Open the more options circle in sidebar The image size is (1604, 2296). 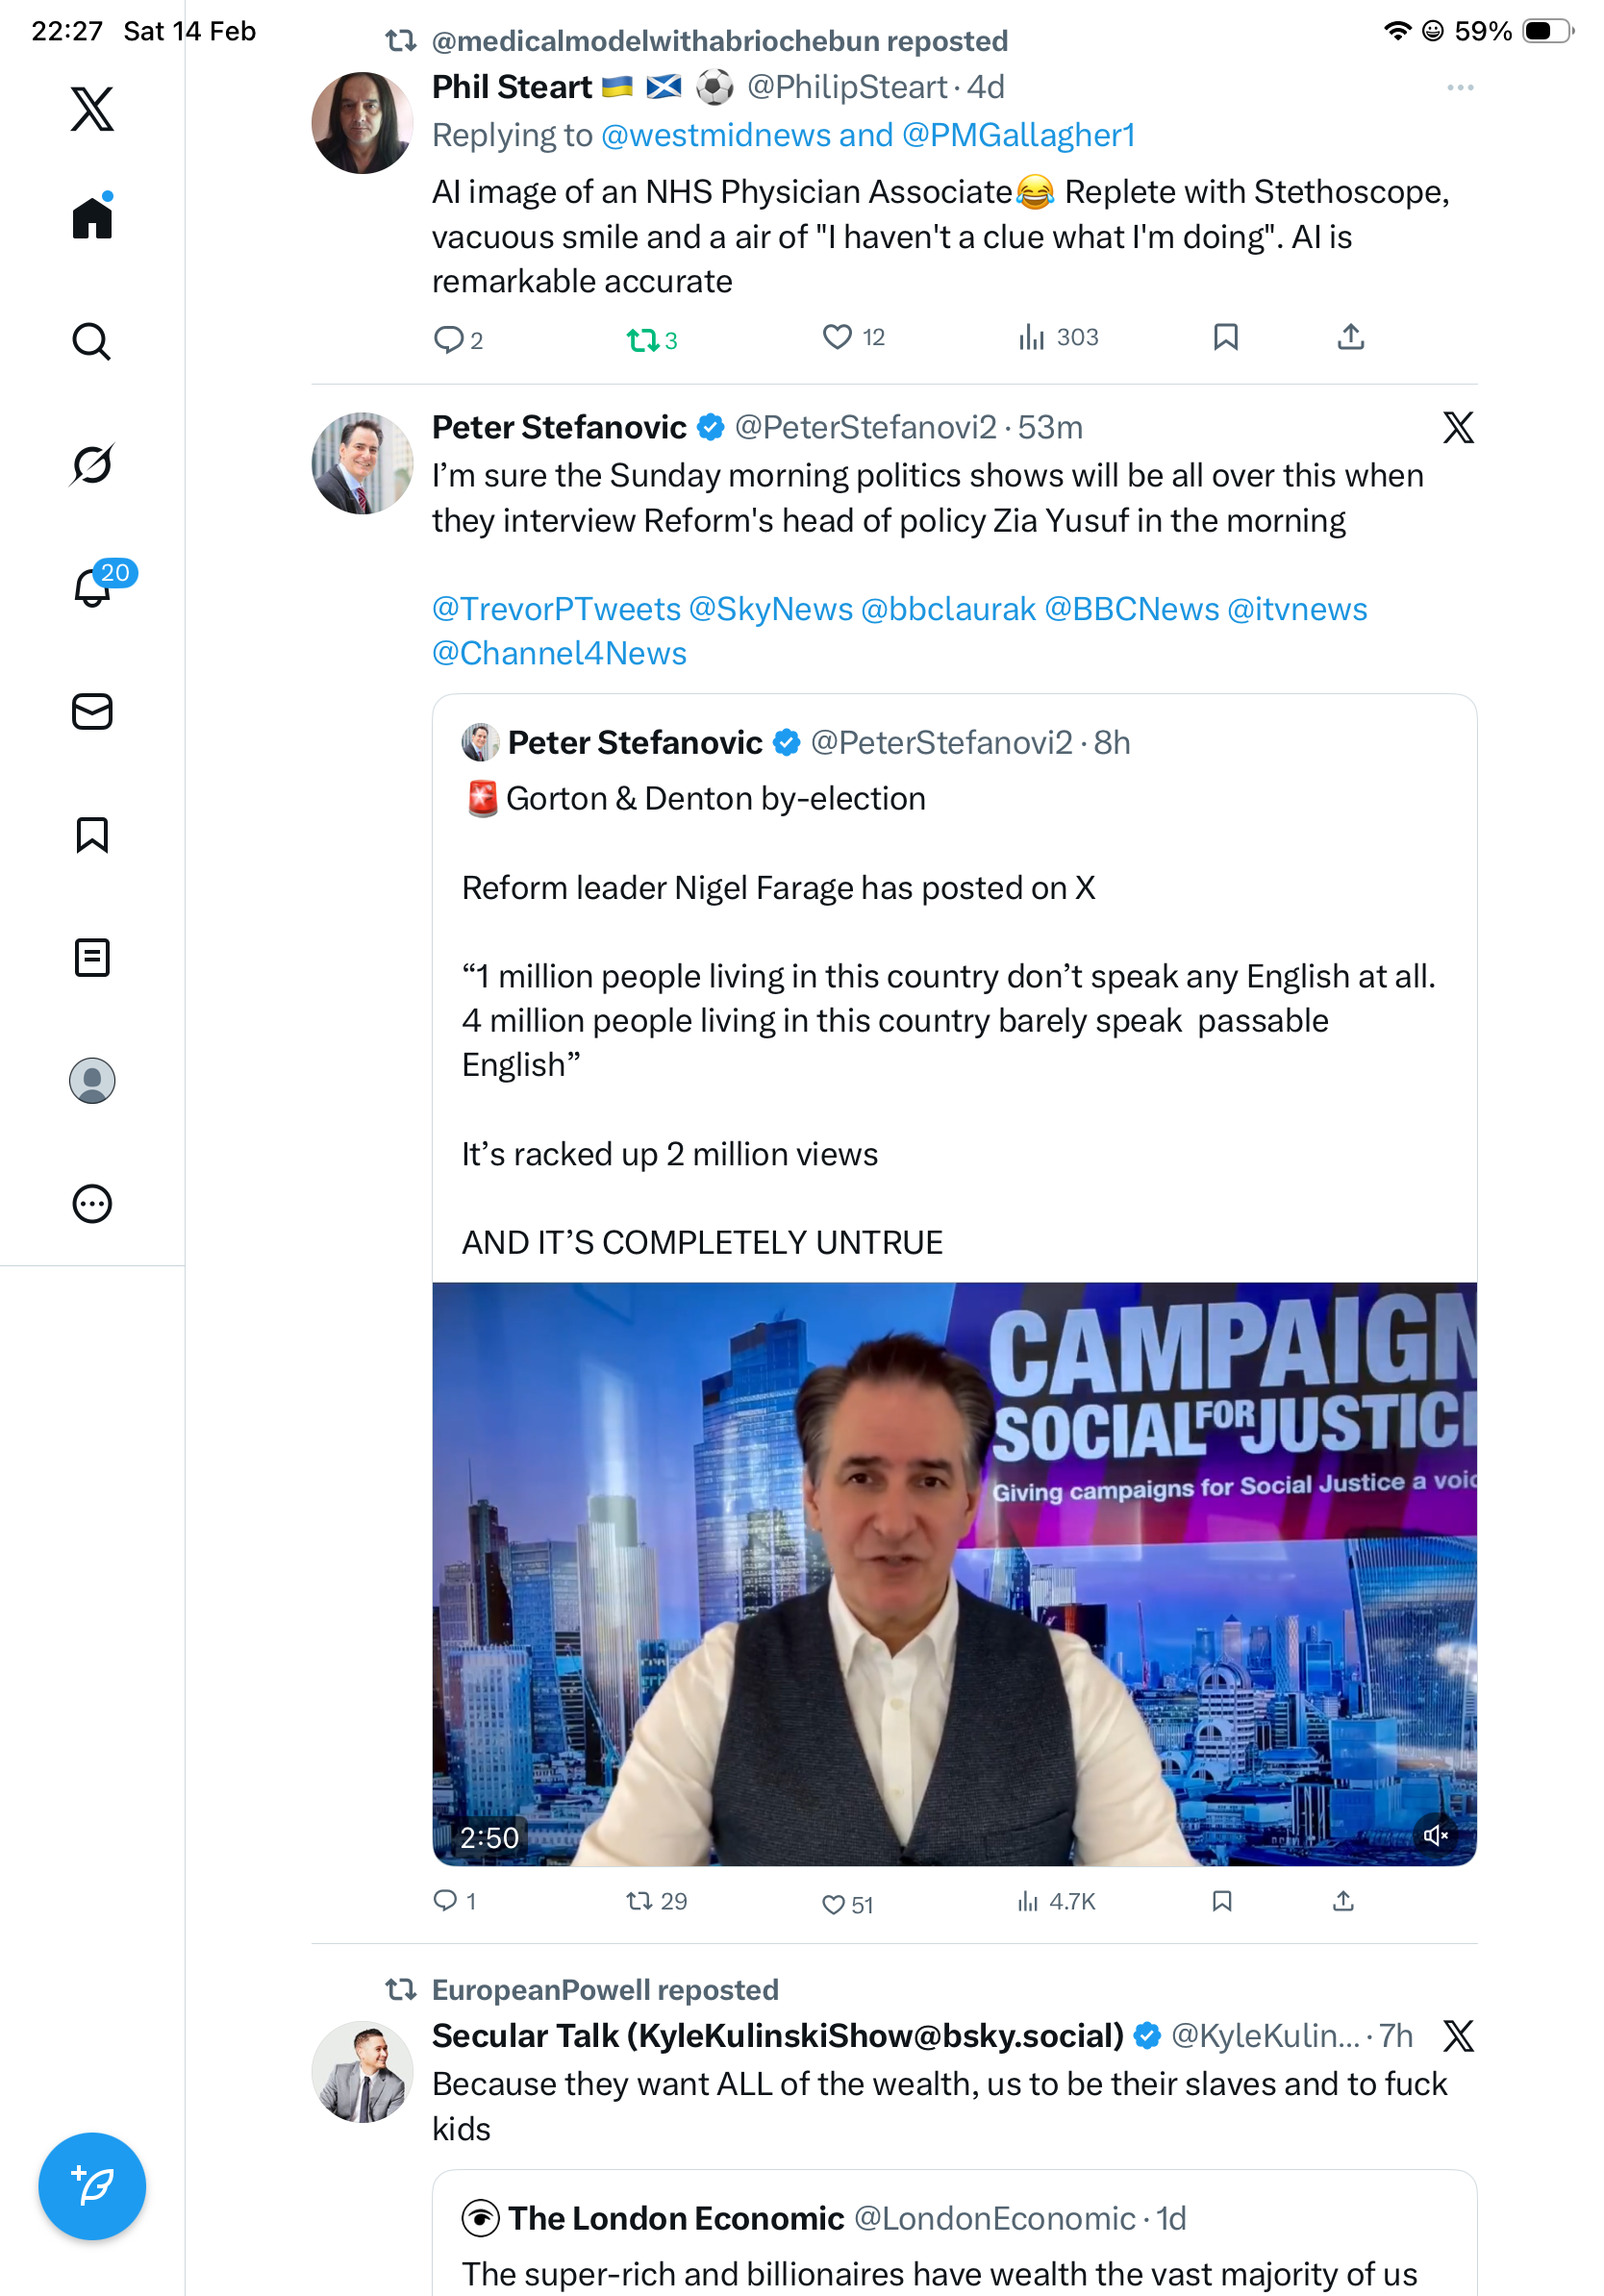point(92,1203)
